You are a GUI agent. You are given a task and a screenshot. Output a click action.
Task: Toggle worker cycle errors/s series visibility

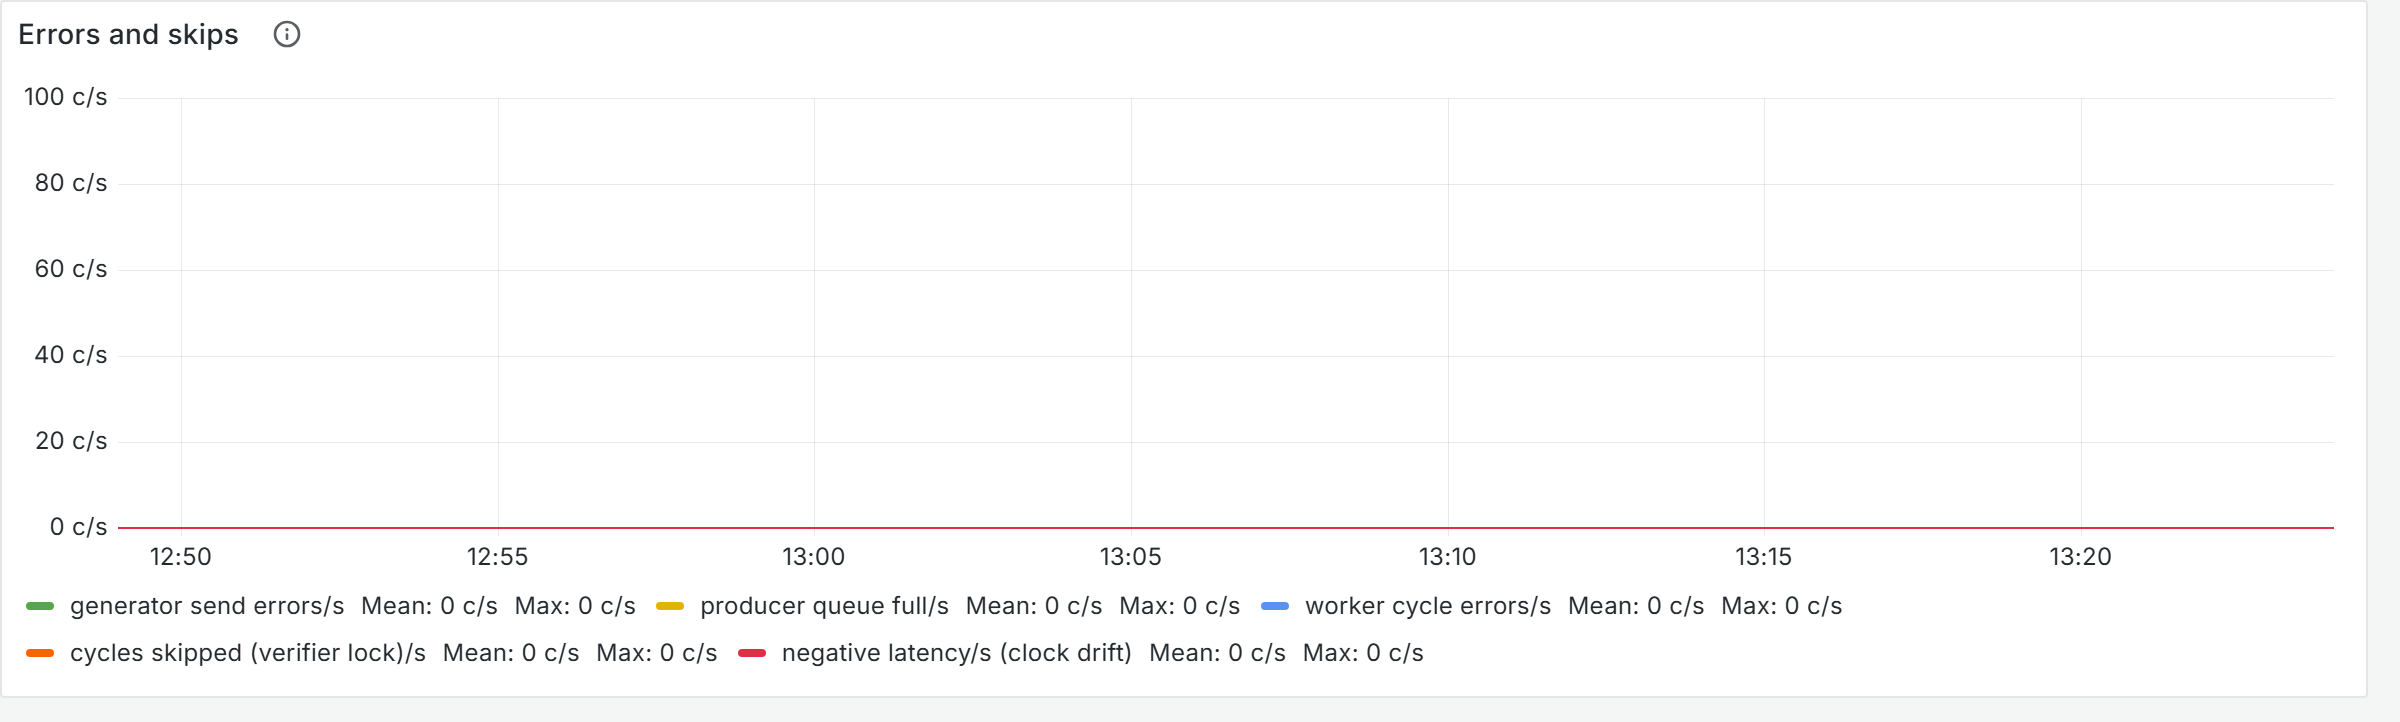pyautogui.click(x=1428, y=606)
